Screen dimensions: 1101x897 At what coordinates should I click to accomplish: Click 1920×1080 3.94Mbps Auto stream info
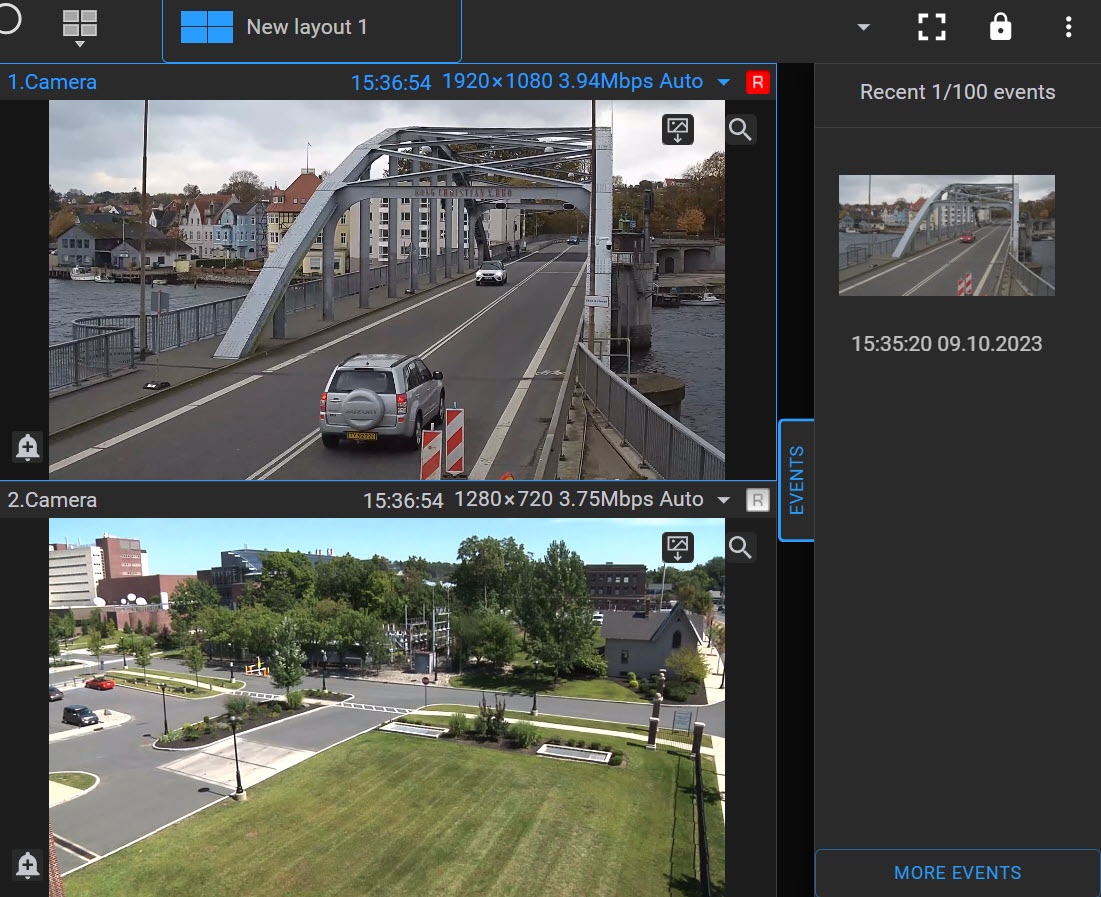[572, 81]
